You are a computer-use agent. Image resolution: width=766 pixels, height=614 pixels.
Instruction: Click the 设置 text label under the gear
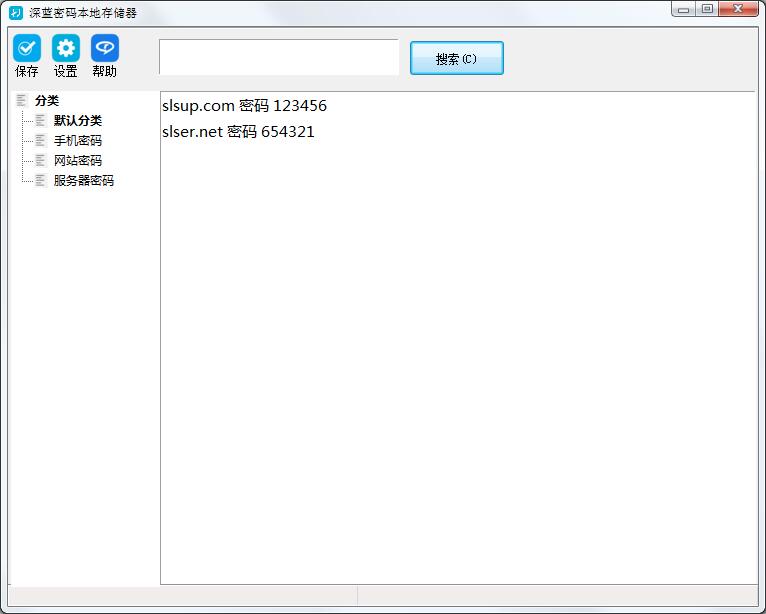66,72
